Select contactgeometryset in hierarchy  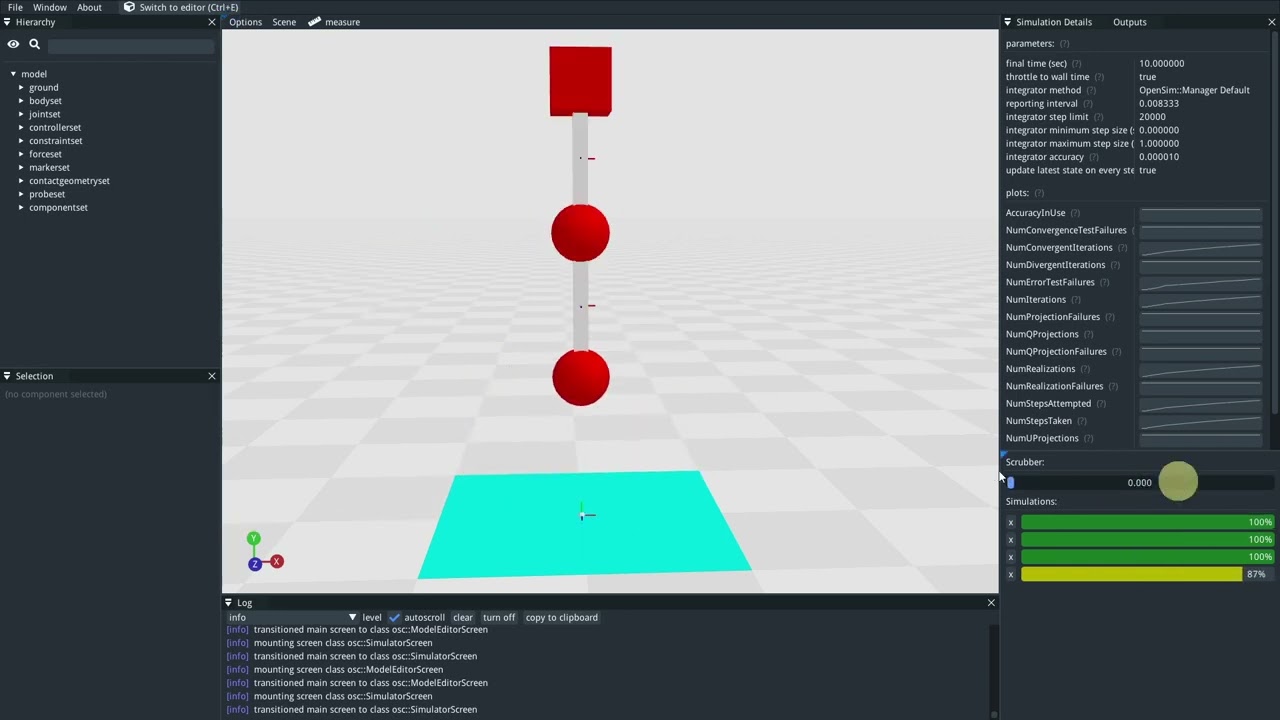coord(69,181)
